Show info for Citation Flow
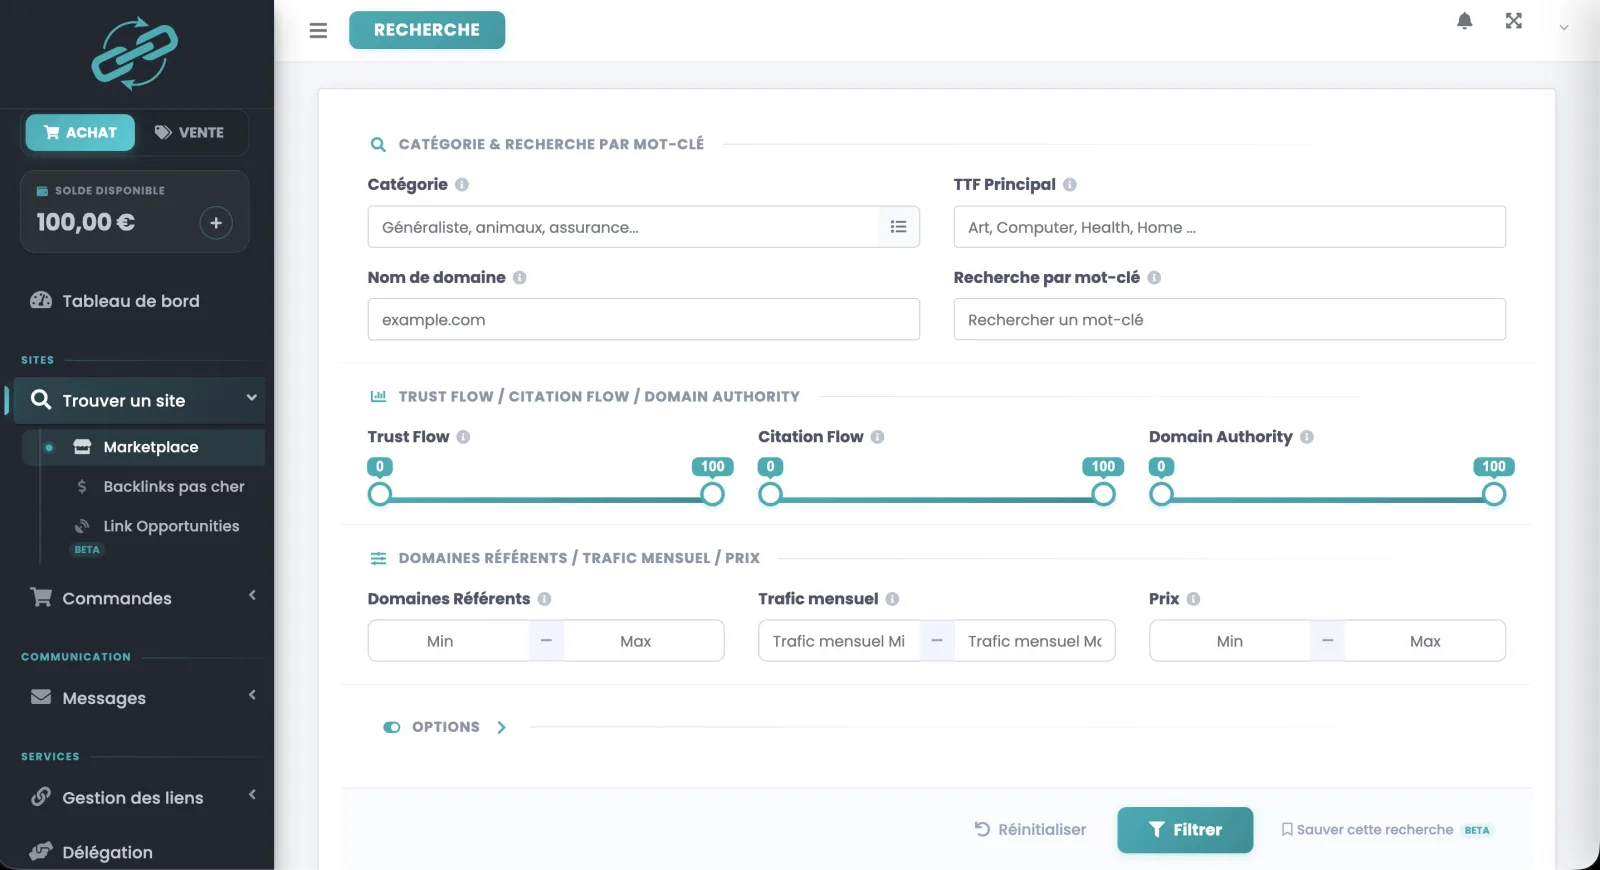Image resolution: width=1600 pixels, height=870 pixels. (x=877, y=437)
